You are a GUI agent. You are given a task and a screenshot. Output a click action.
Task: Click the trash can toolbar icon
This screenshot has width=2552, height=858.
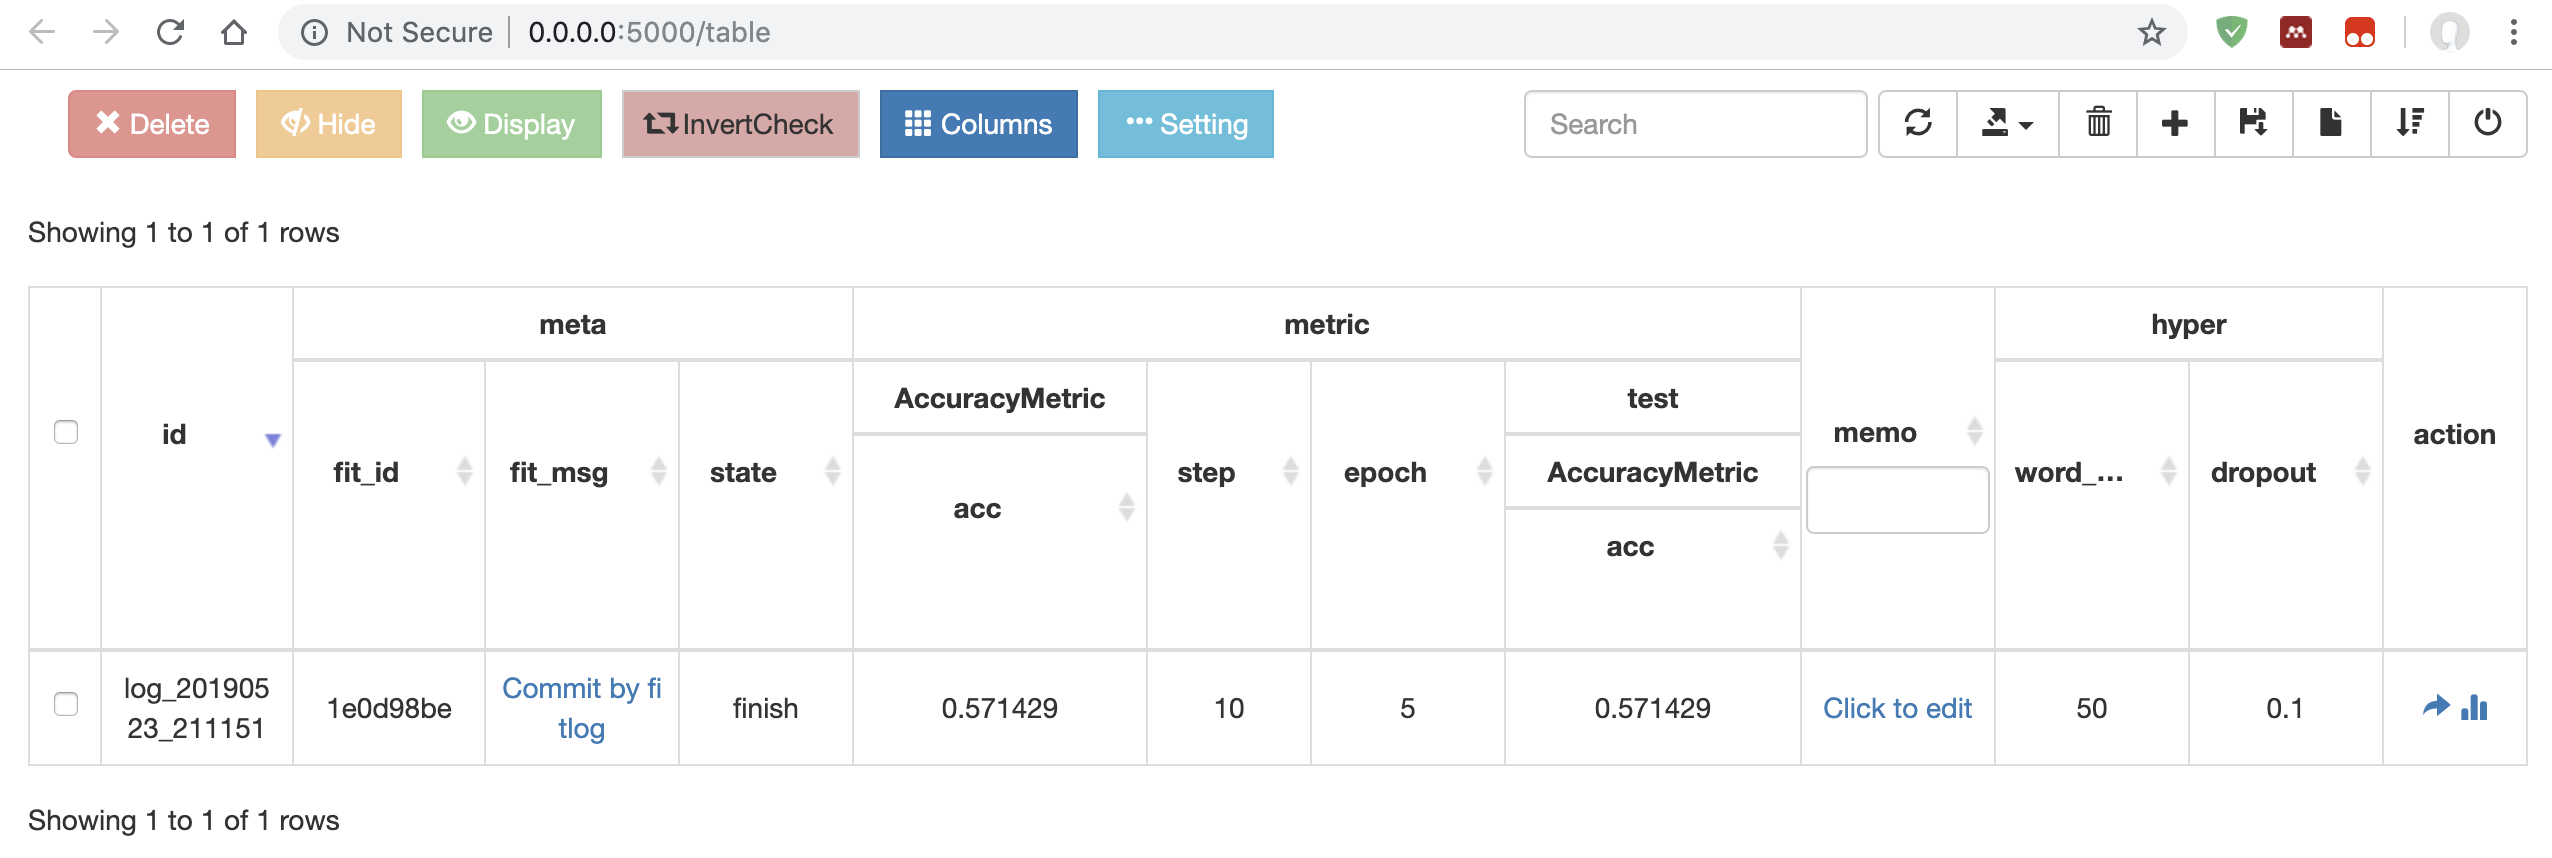click(2098, 123)
